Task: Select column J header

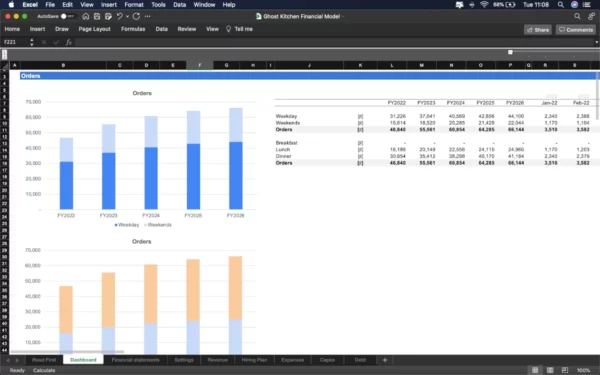Action: pos(309,65)
